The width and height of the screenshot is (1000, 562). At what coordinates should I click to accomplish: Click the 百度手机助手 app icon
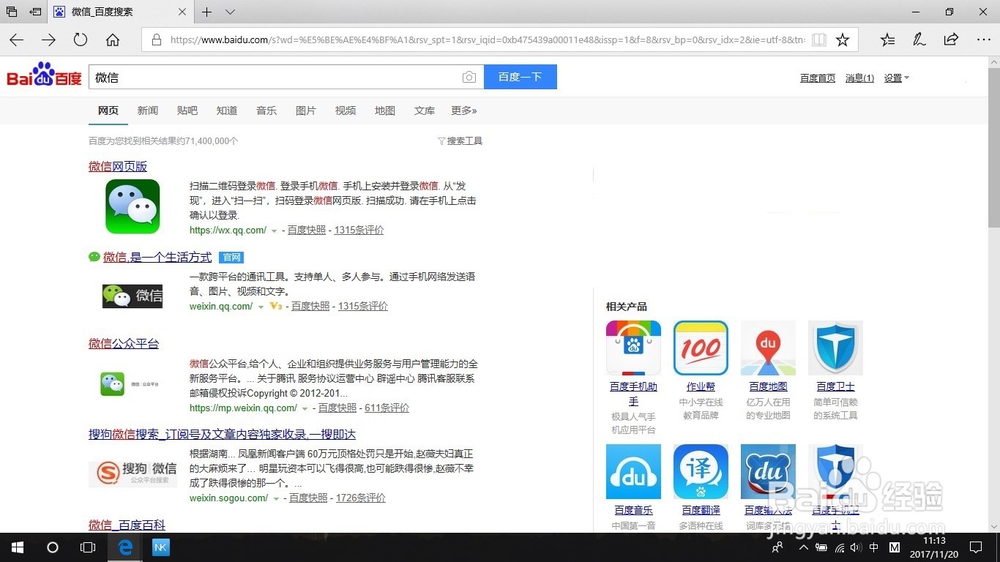(x=633, y=348)
